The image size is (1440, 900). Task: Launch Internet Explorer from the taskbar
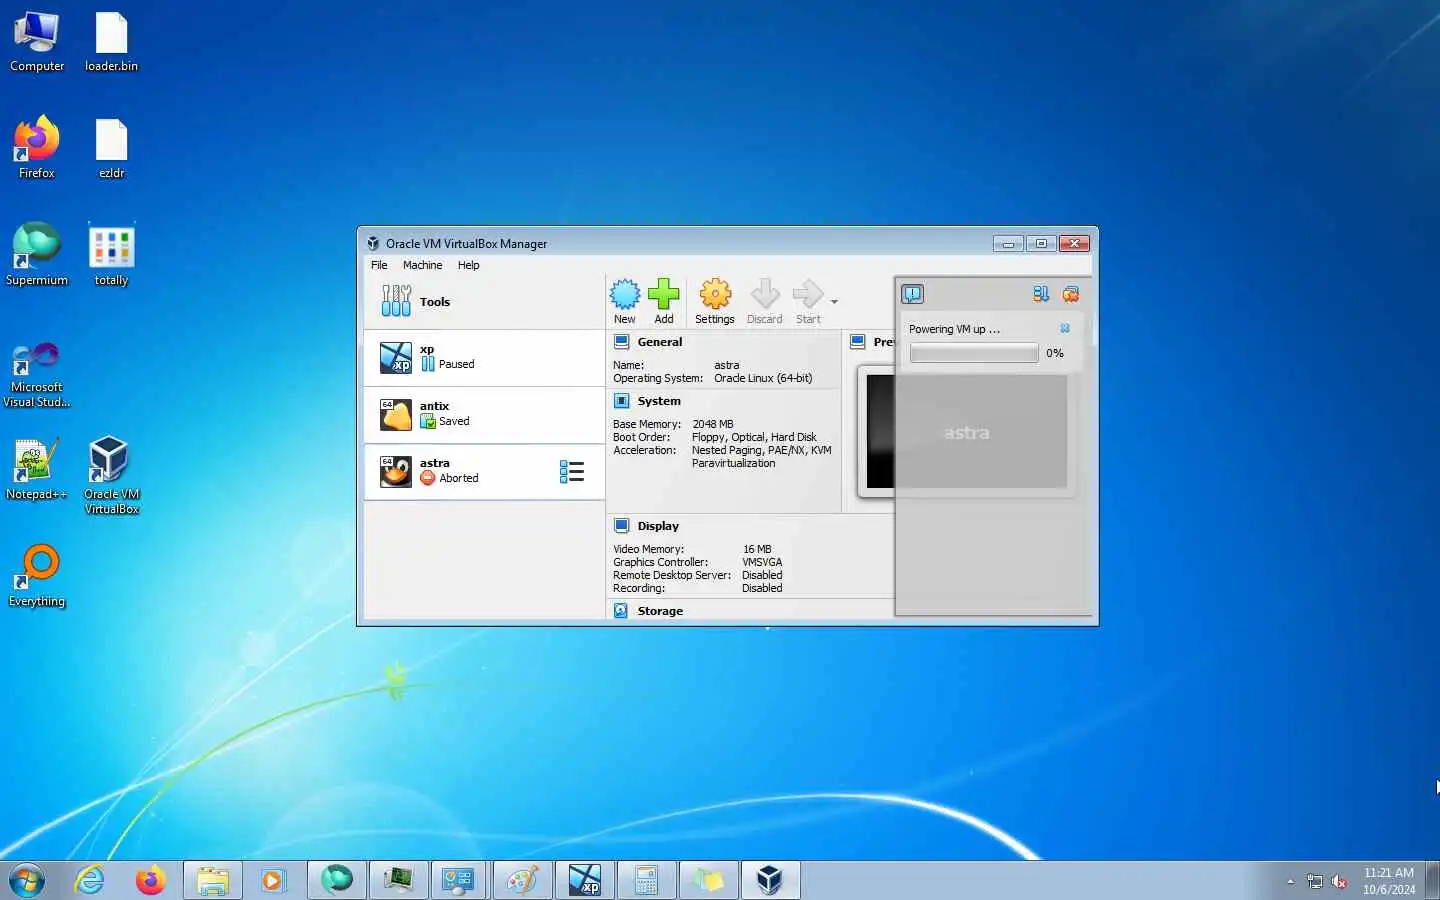[x=90, y=880]
